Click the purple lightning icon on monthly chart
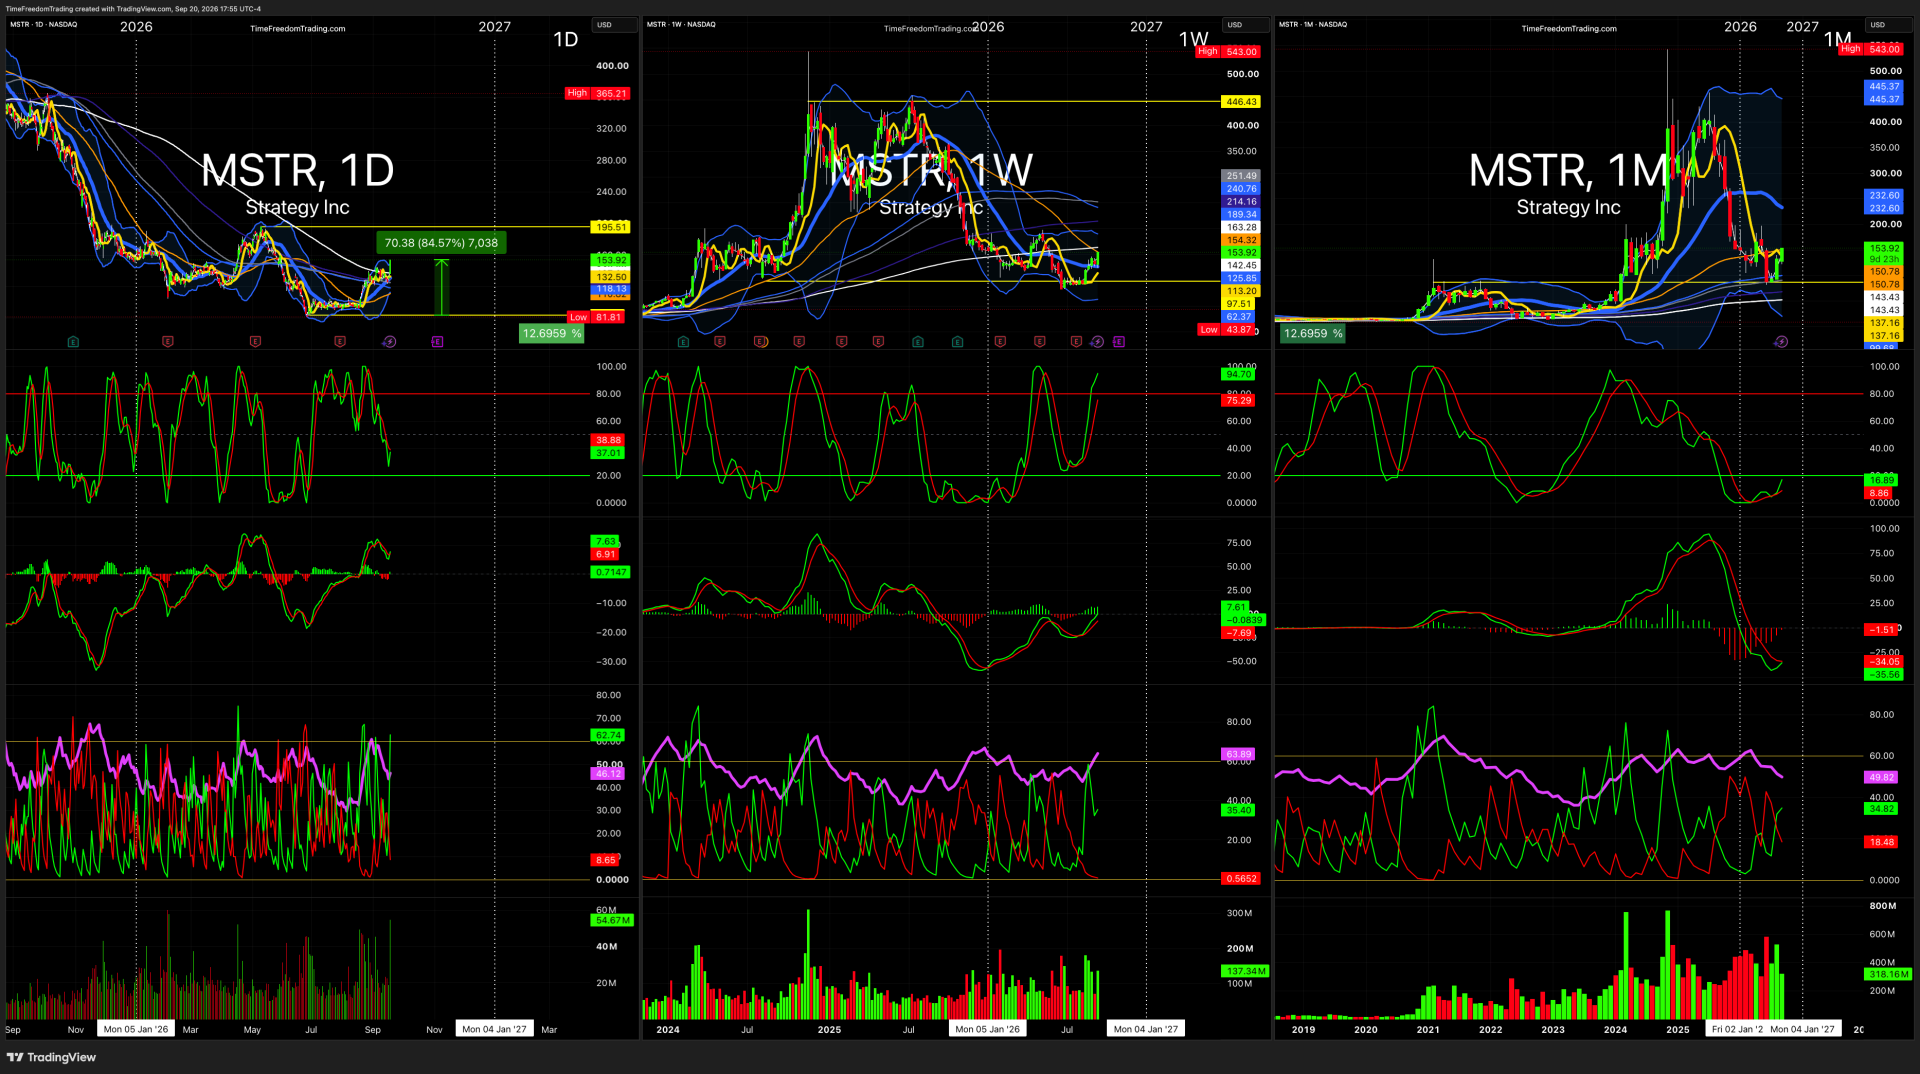Screen dimensions: 1920x1074 click(x=1781, y=342)
